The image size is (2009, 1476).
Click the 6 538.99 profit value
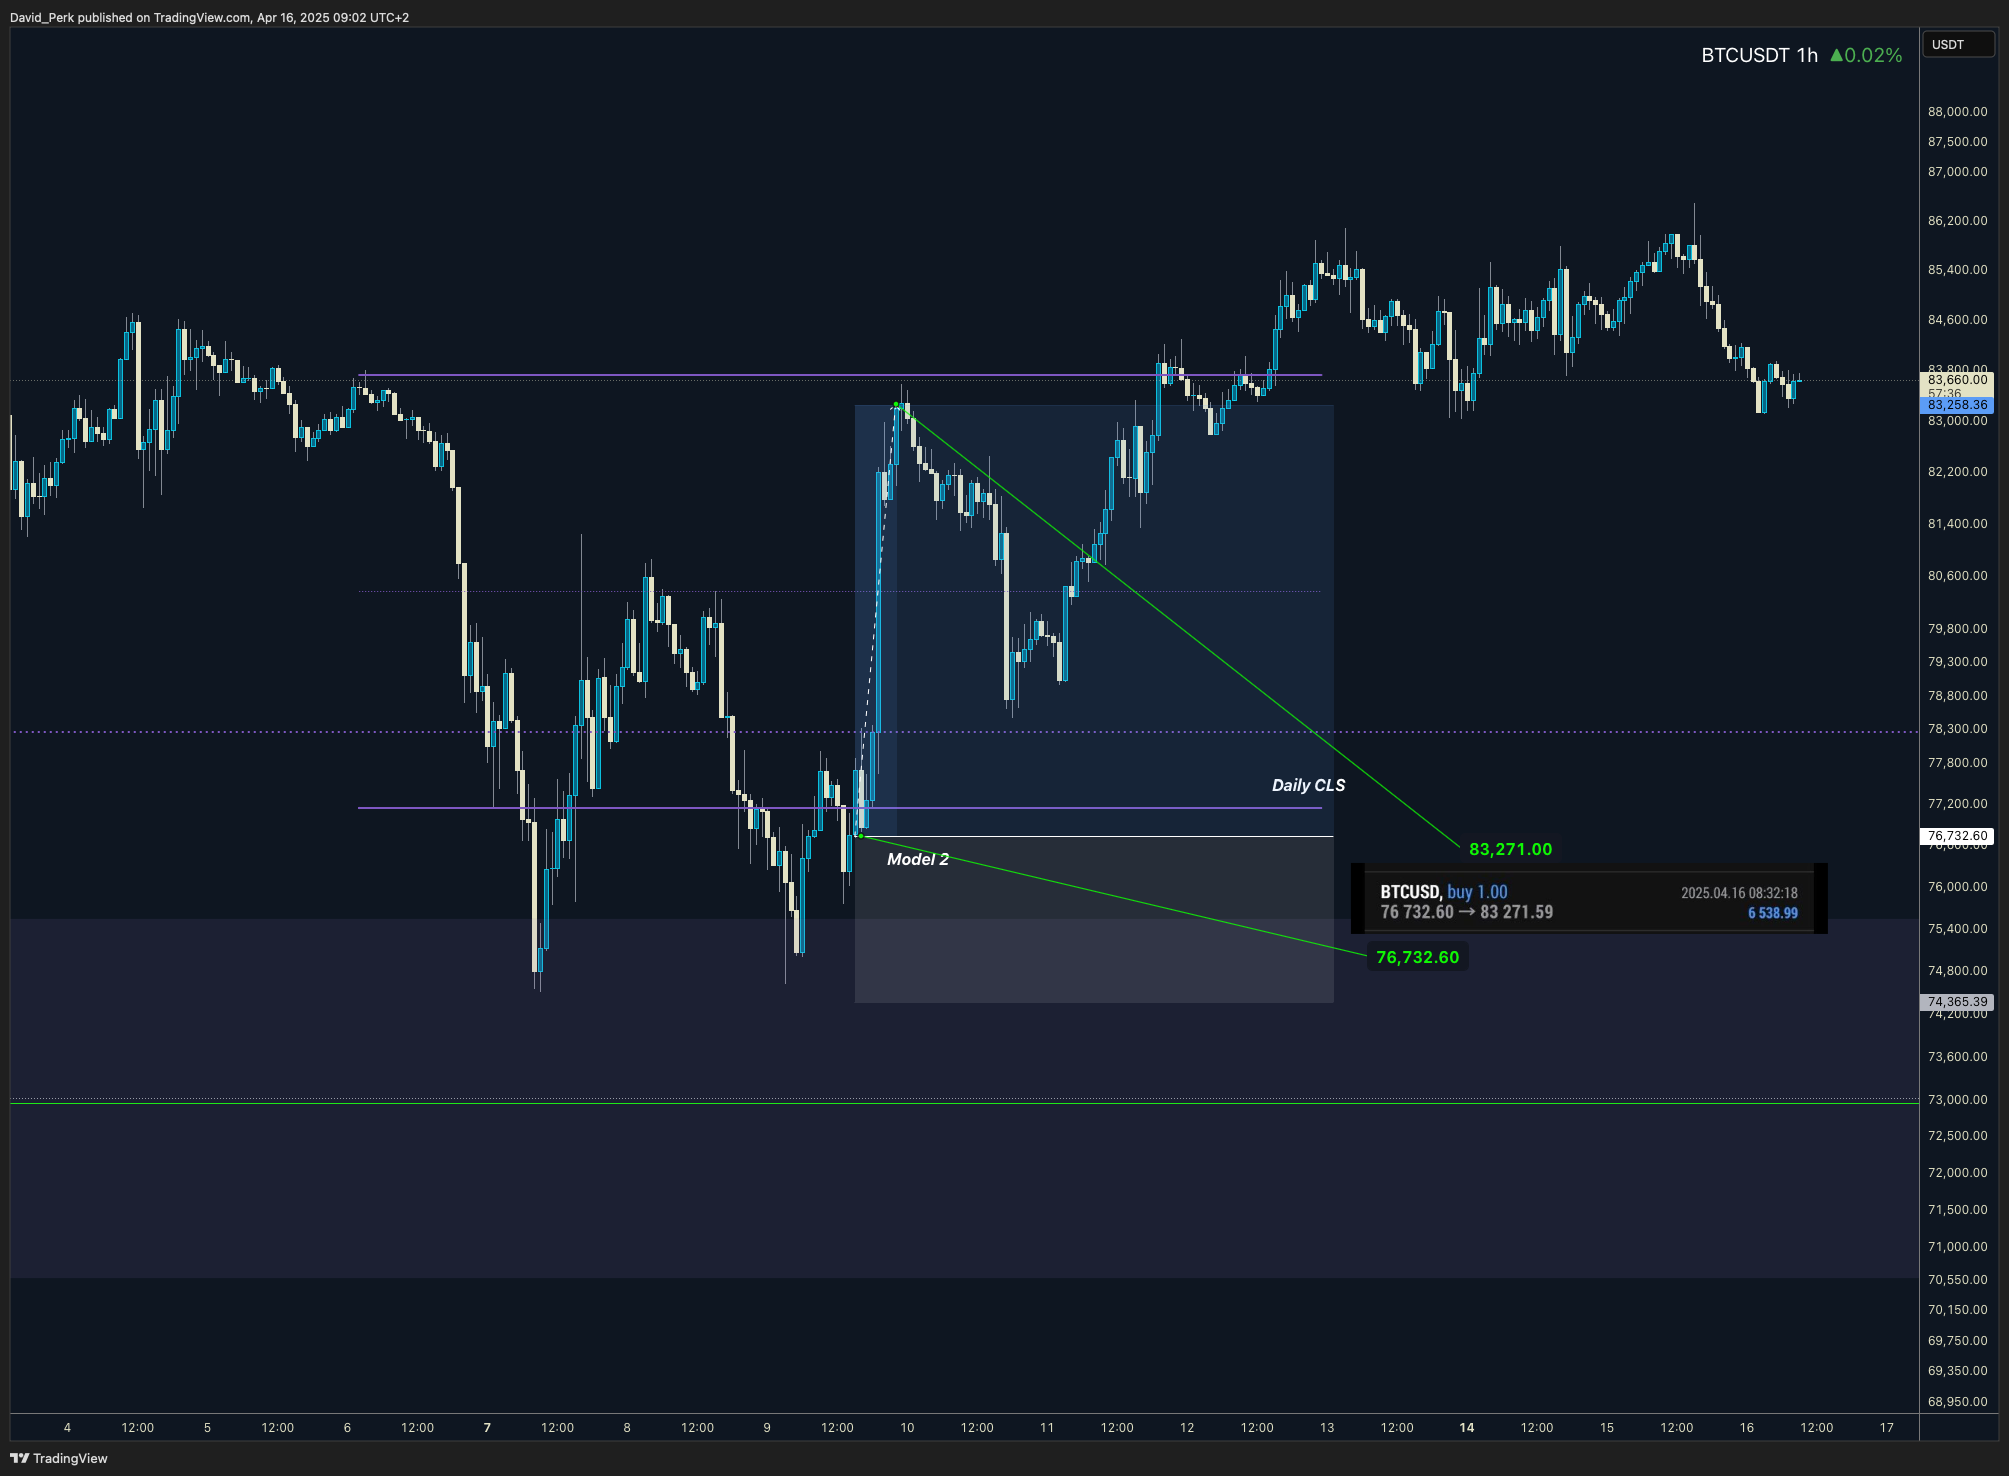(x=1772, y=913)
